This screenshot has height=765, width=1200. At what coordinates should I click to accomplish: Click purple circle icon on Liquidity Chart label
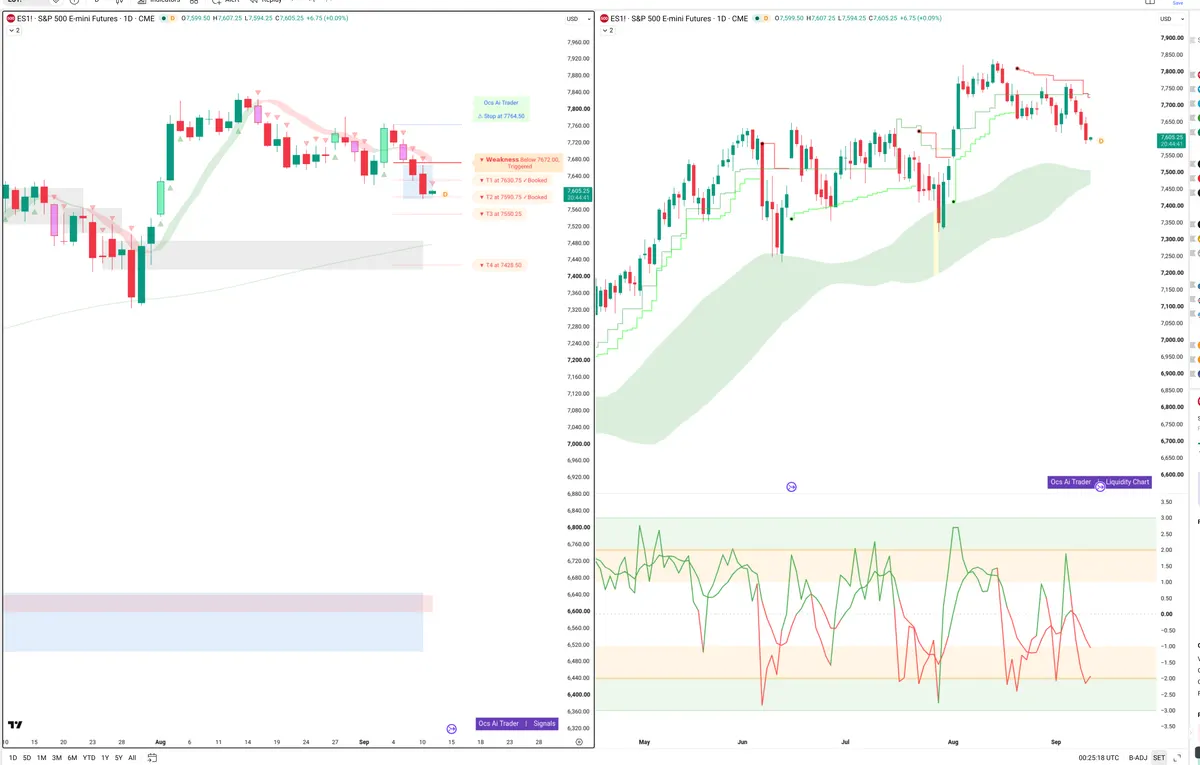[1100, 486]
